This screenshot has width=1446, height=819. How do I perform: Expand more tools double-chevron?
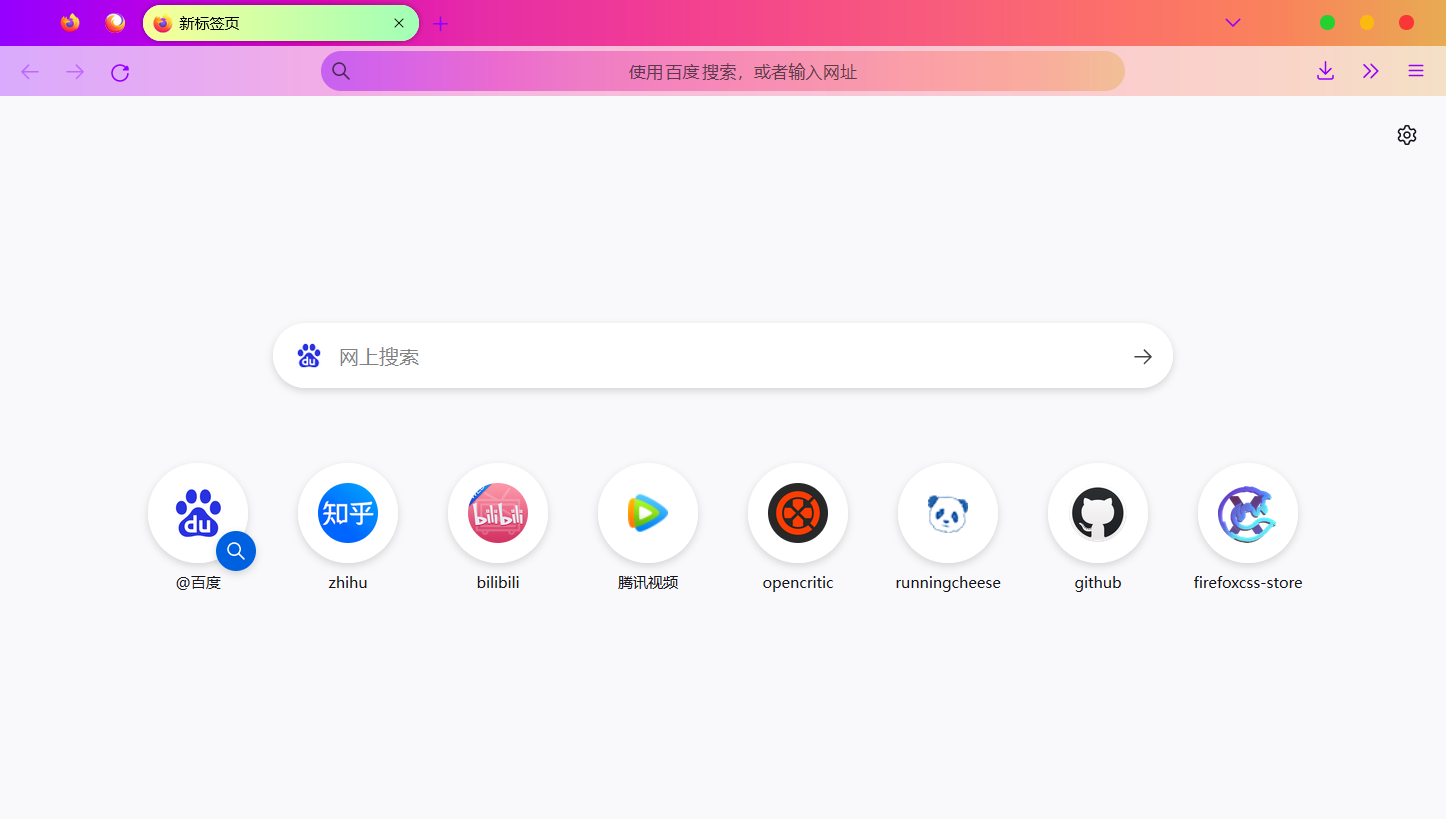[x=1371, y=71]
